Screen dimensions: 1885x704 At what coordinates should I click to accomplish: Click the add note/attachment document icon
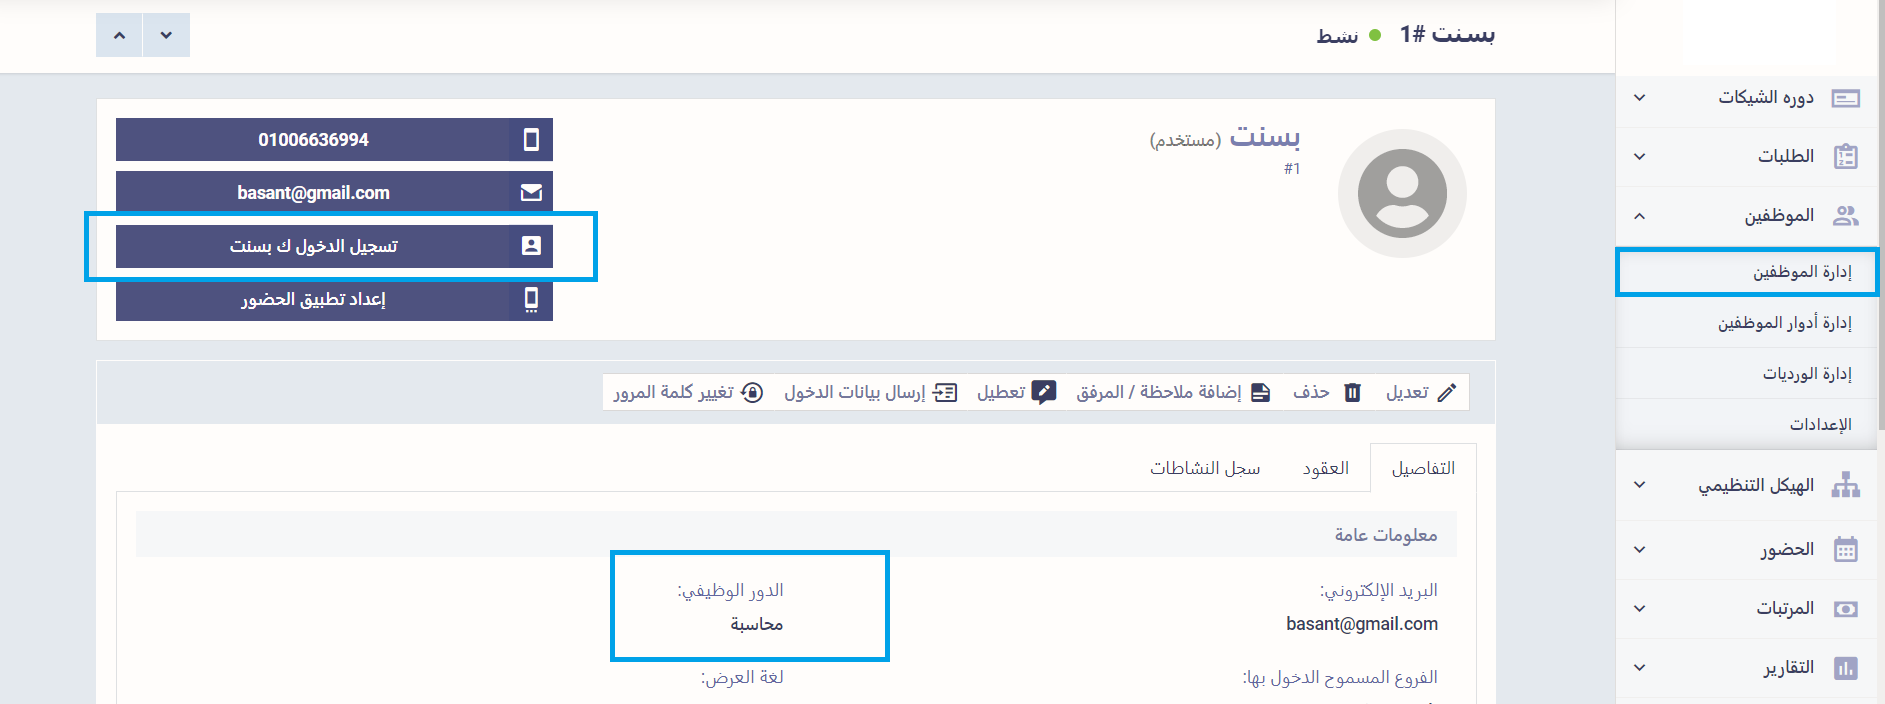1260,392
